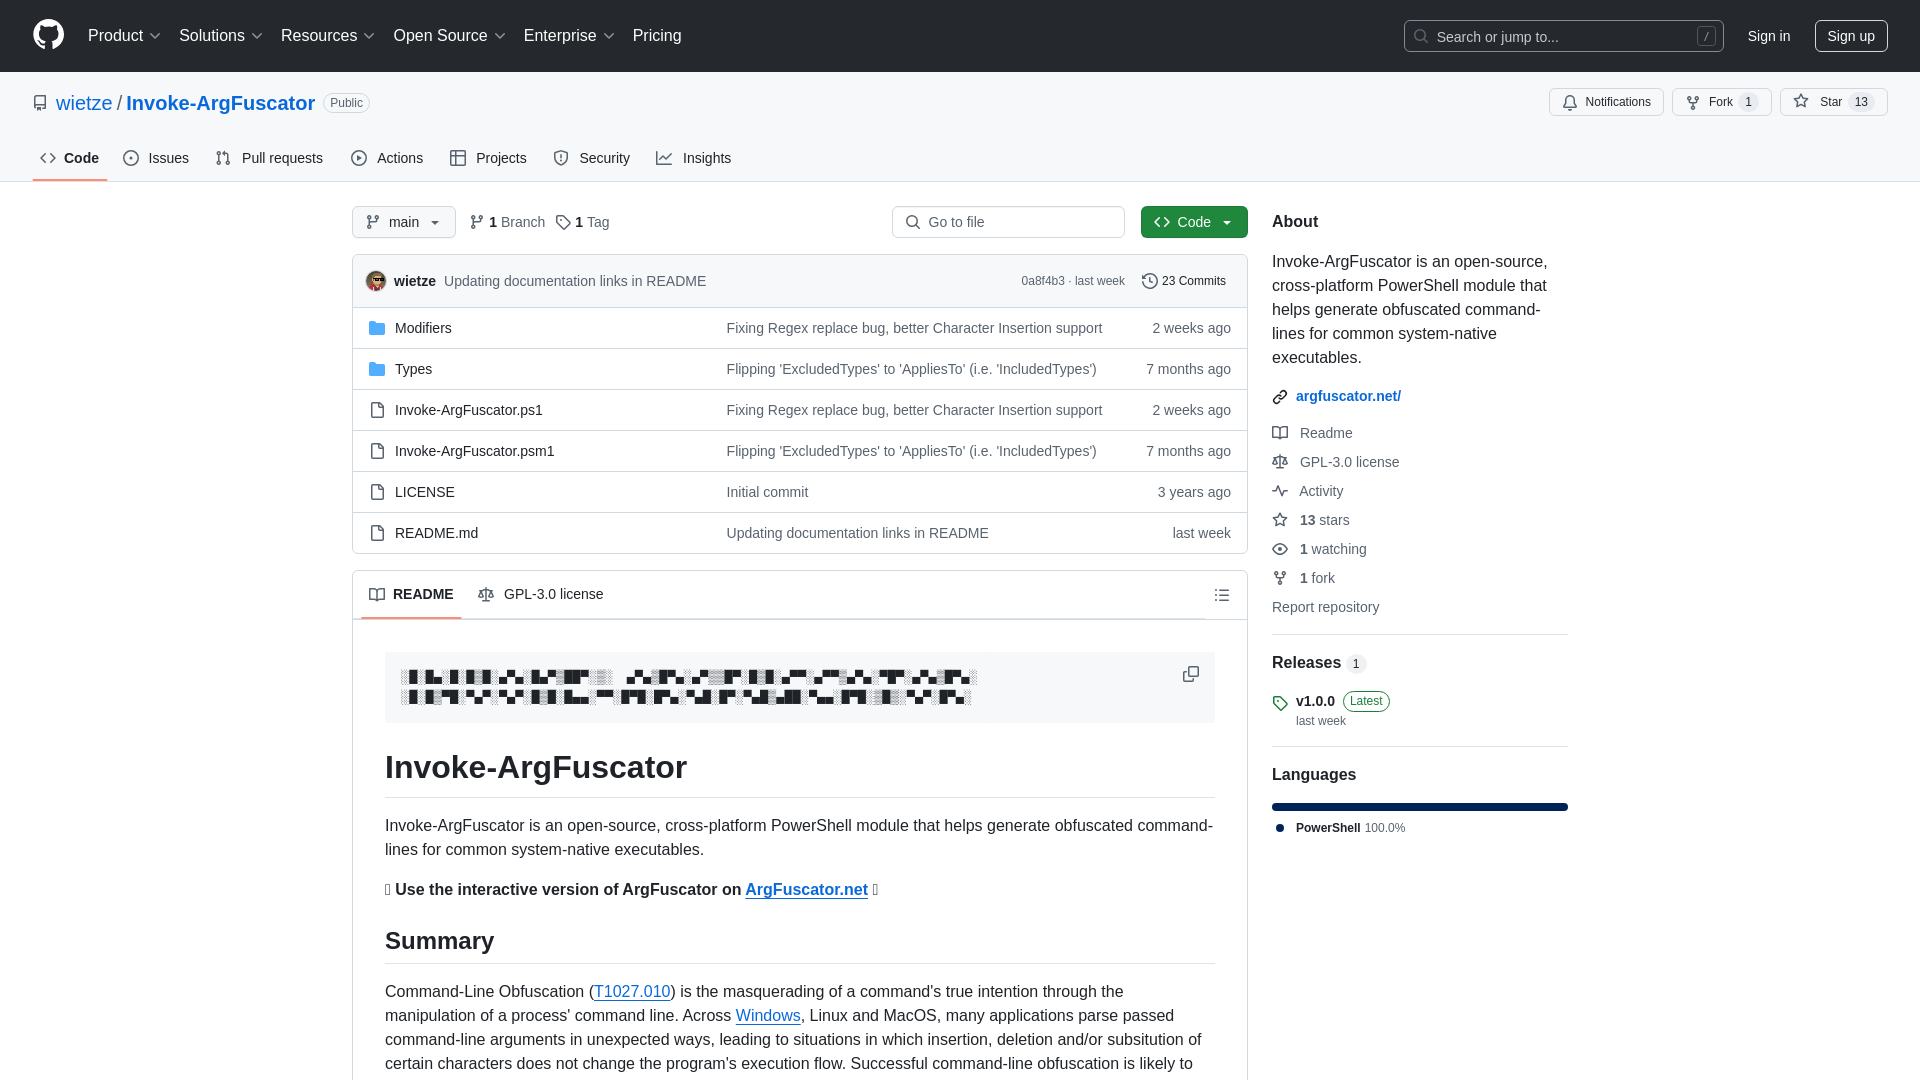The width and height of the screenshot is (1920, 1080).
Task: Open the README outline list icon
Action: pyautogui.click(x=1222, y=595)
